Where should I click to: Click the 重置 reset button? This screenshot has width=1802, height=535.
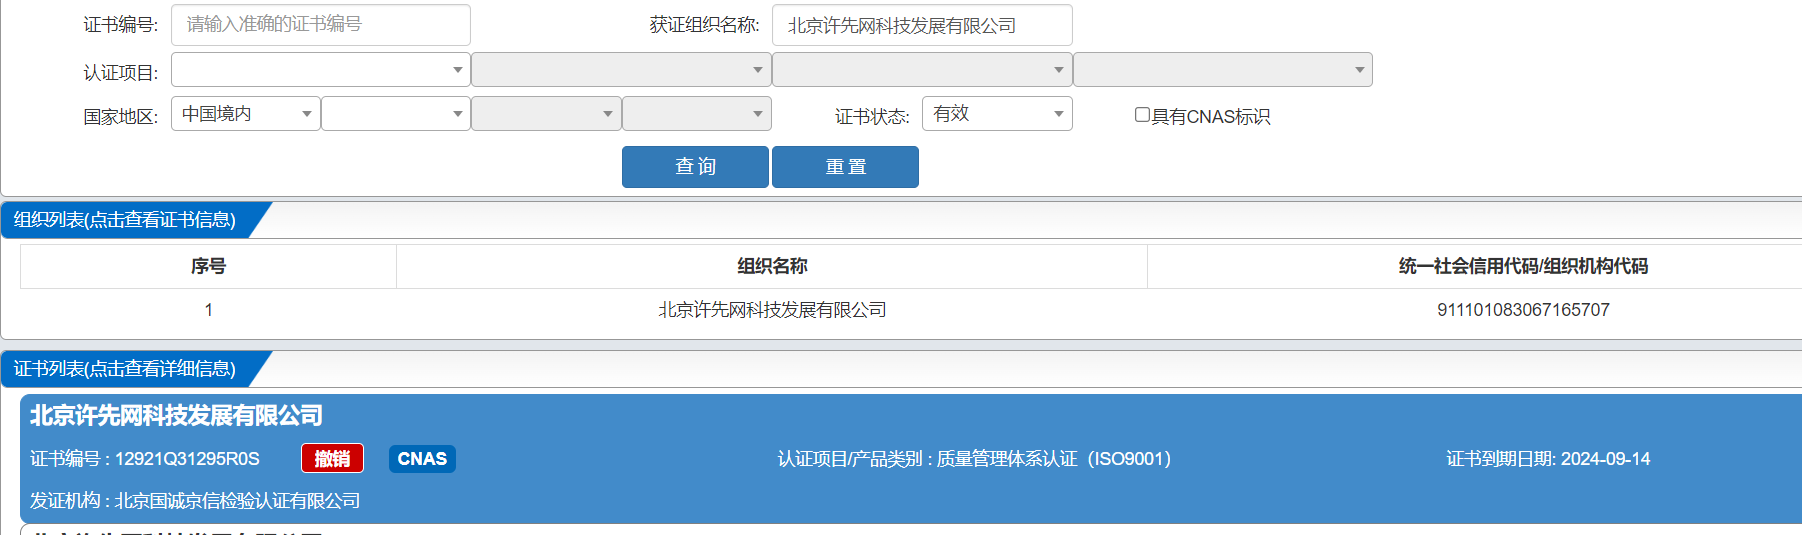(845, 167)
